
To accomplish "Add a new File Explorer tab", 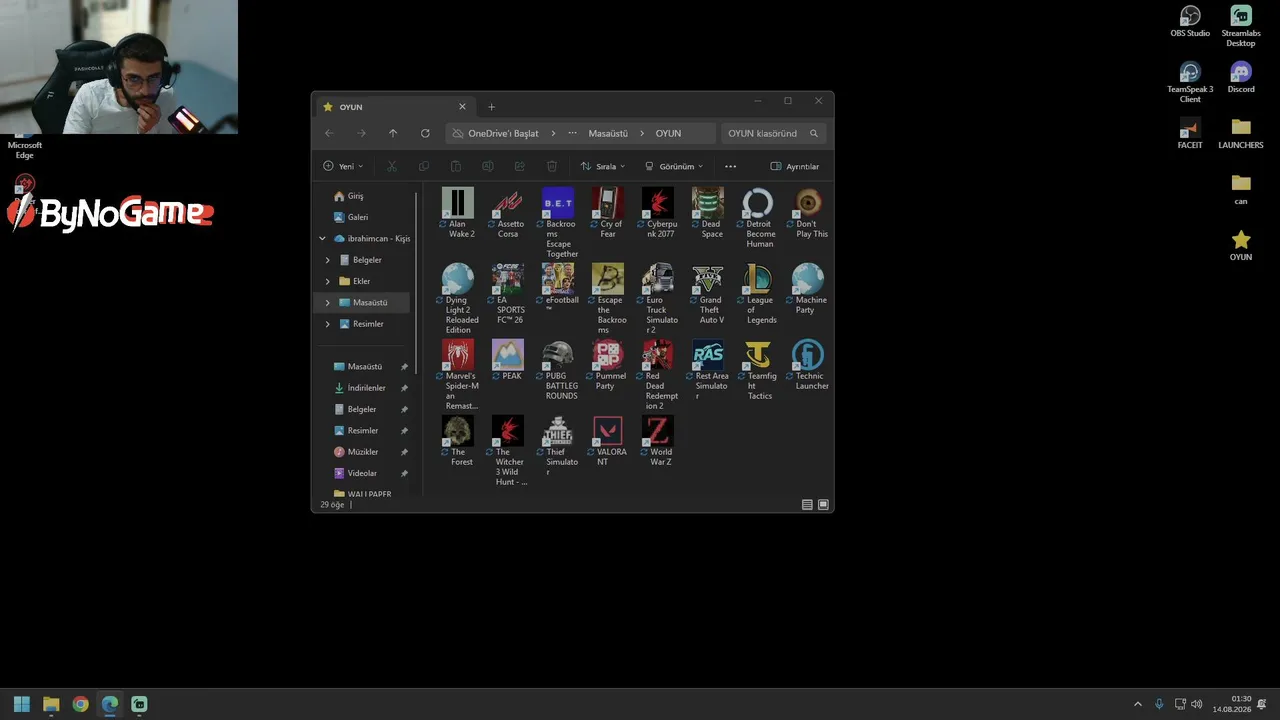I will click(x=491, y=107).
